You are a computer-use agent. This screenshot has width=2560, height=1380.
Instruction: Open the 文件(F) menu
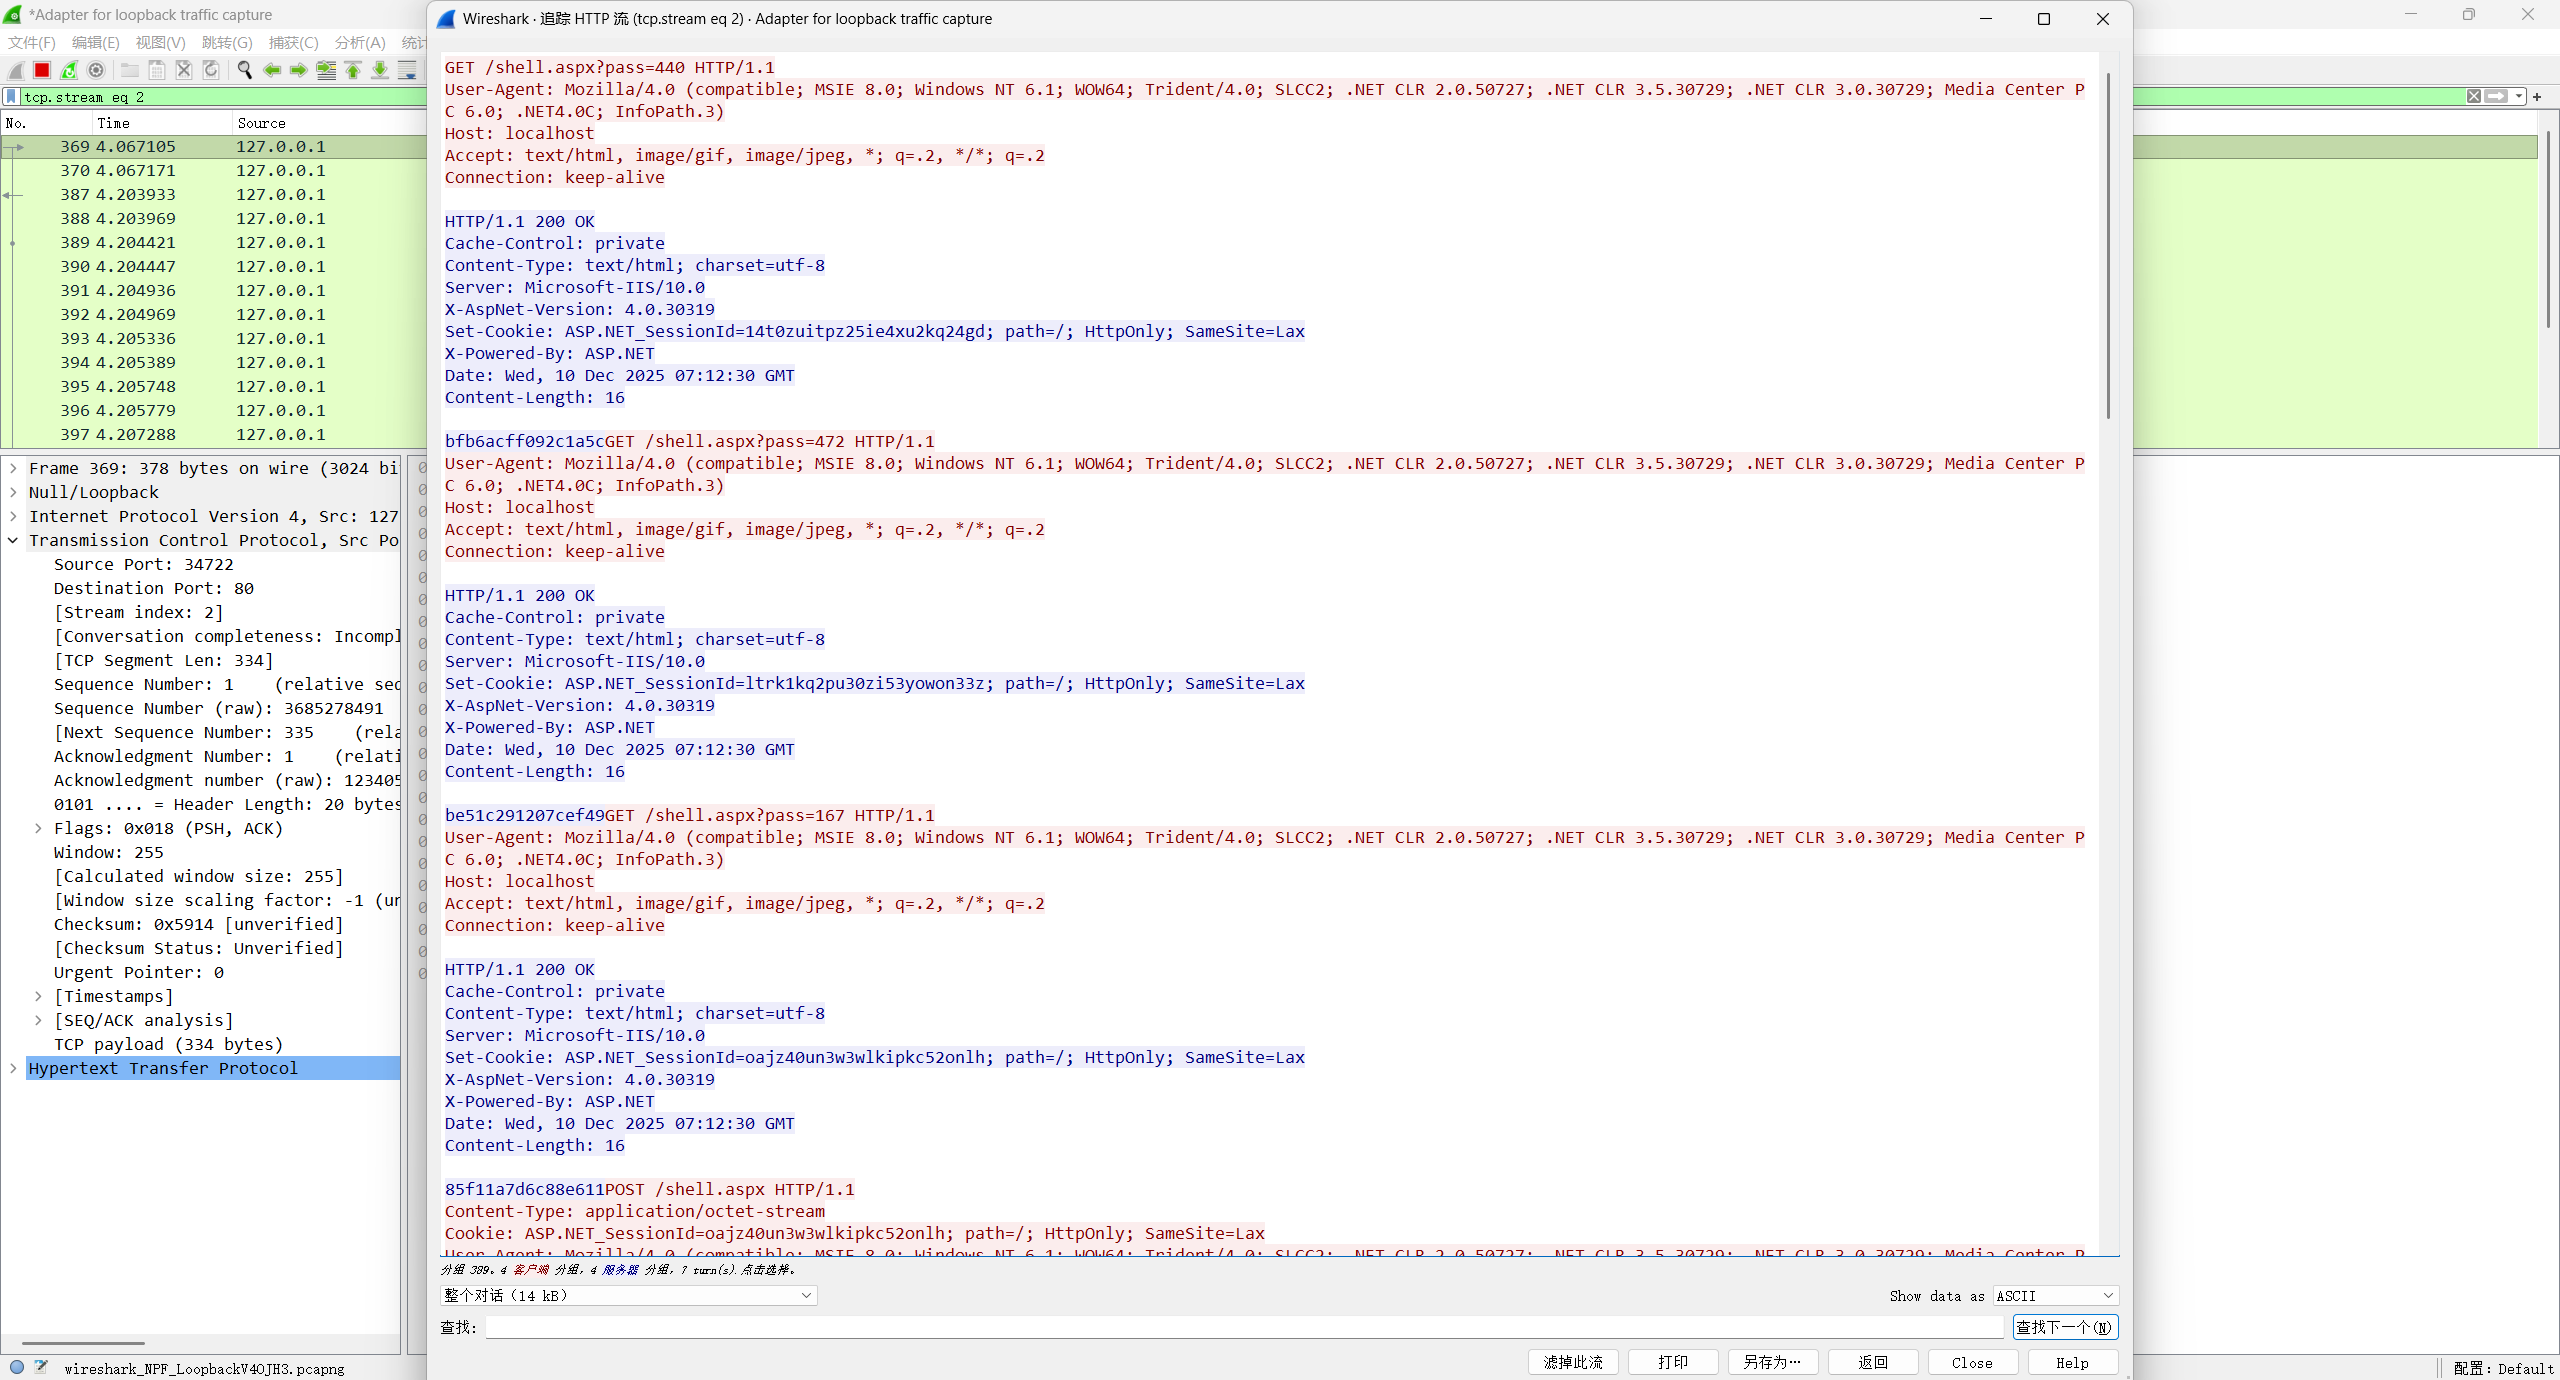click(x=32, y=42)
